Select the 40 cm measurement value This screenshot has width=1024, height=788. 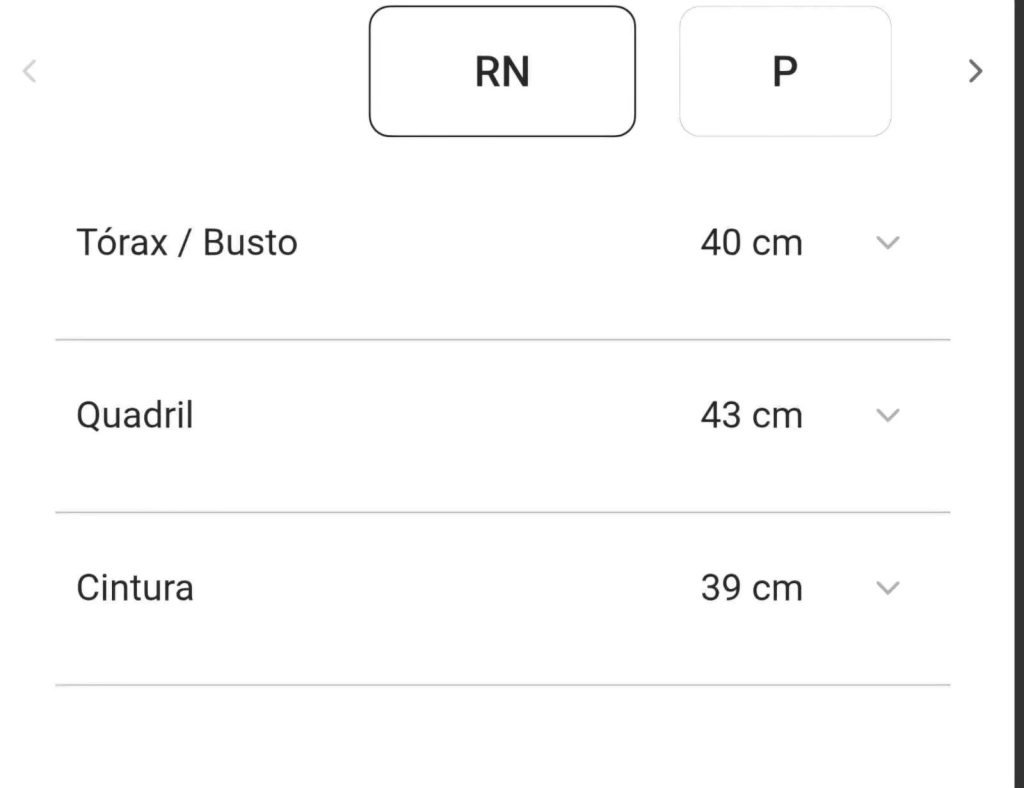[752, 243]
